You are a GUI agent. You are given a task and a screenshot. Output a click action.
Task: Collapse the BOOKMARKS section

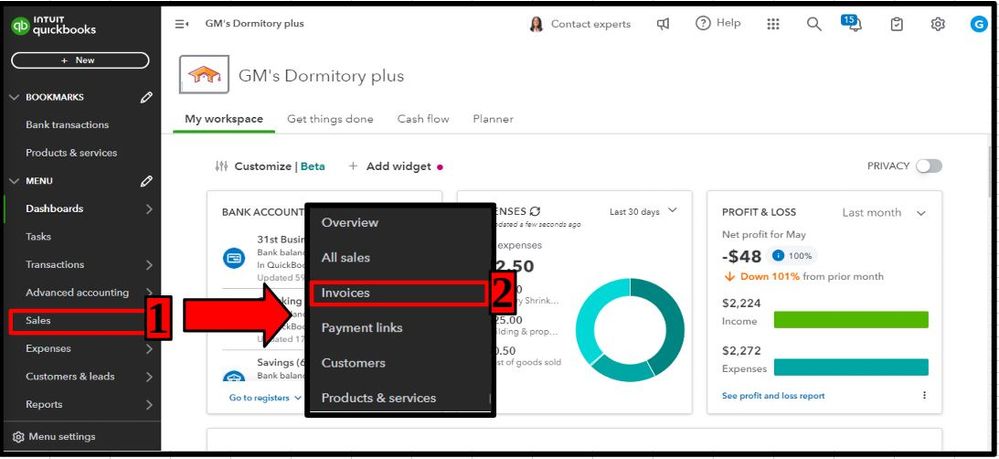[15, 98]
